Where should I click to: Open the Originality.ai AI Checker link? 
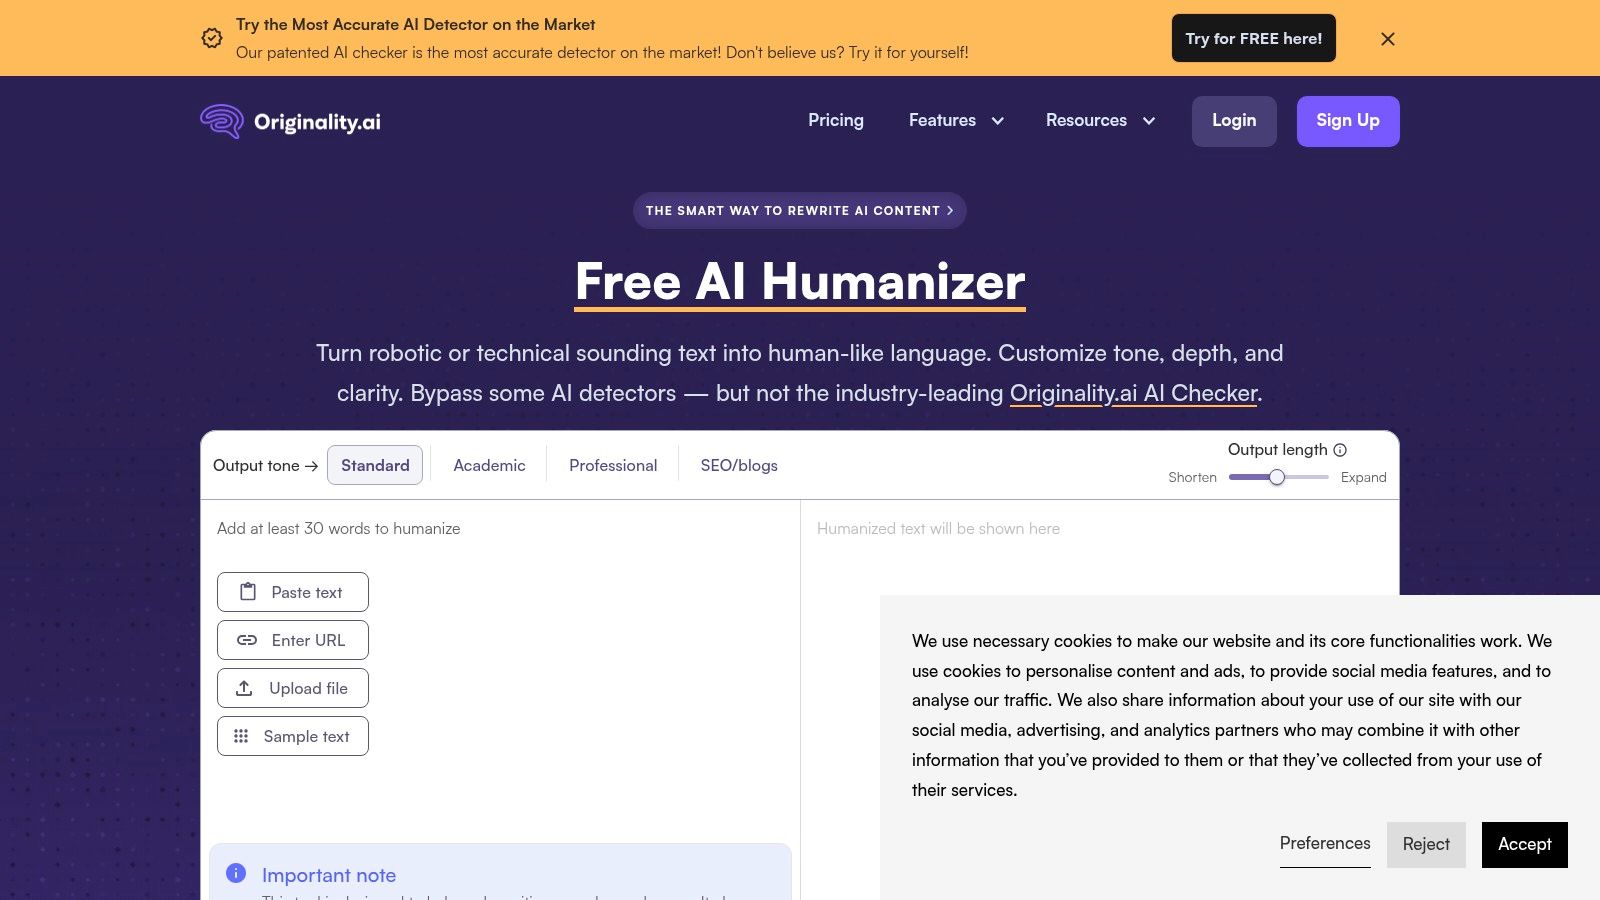click(1132, 393)
